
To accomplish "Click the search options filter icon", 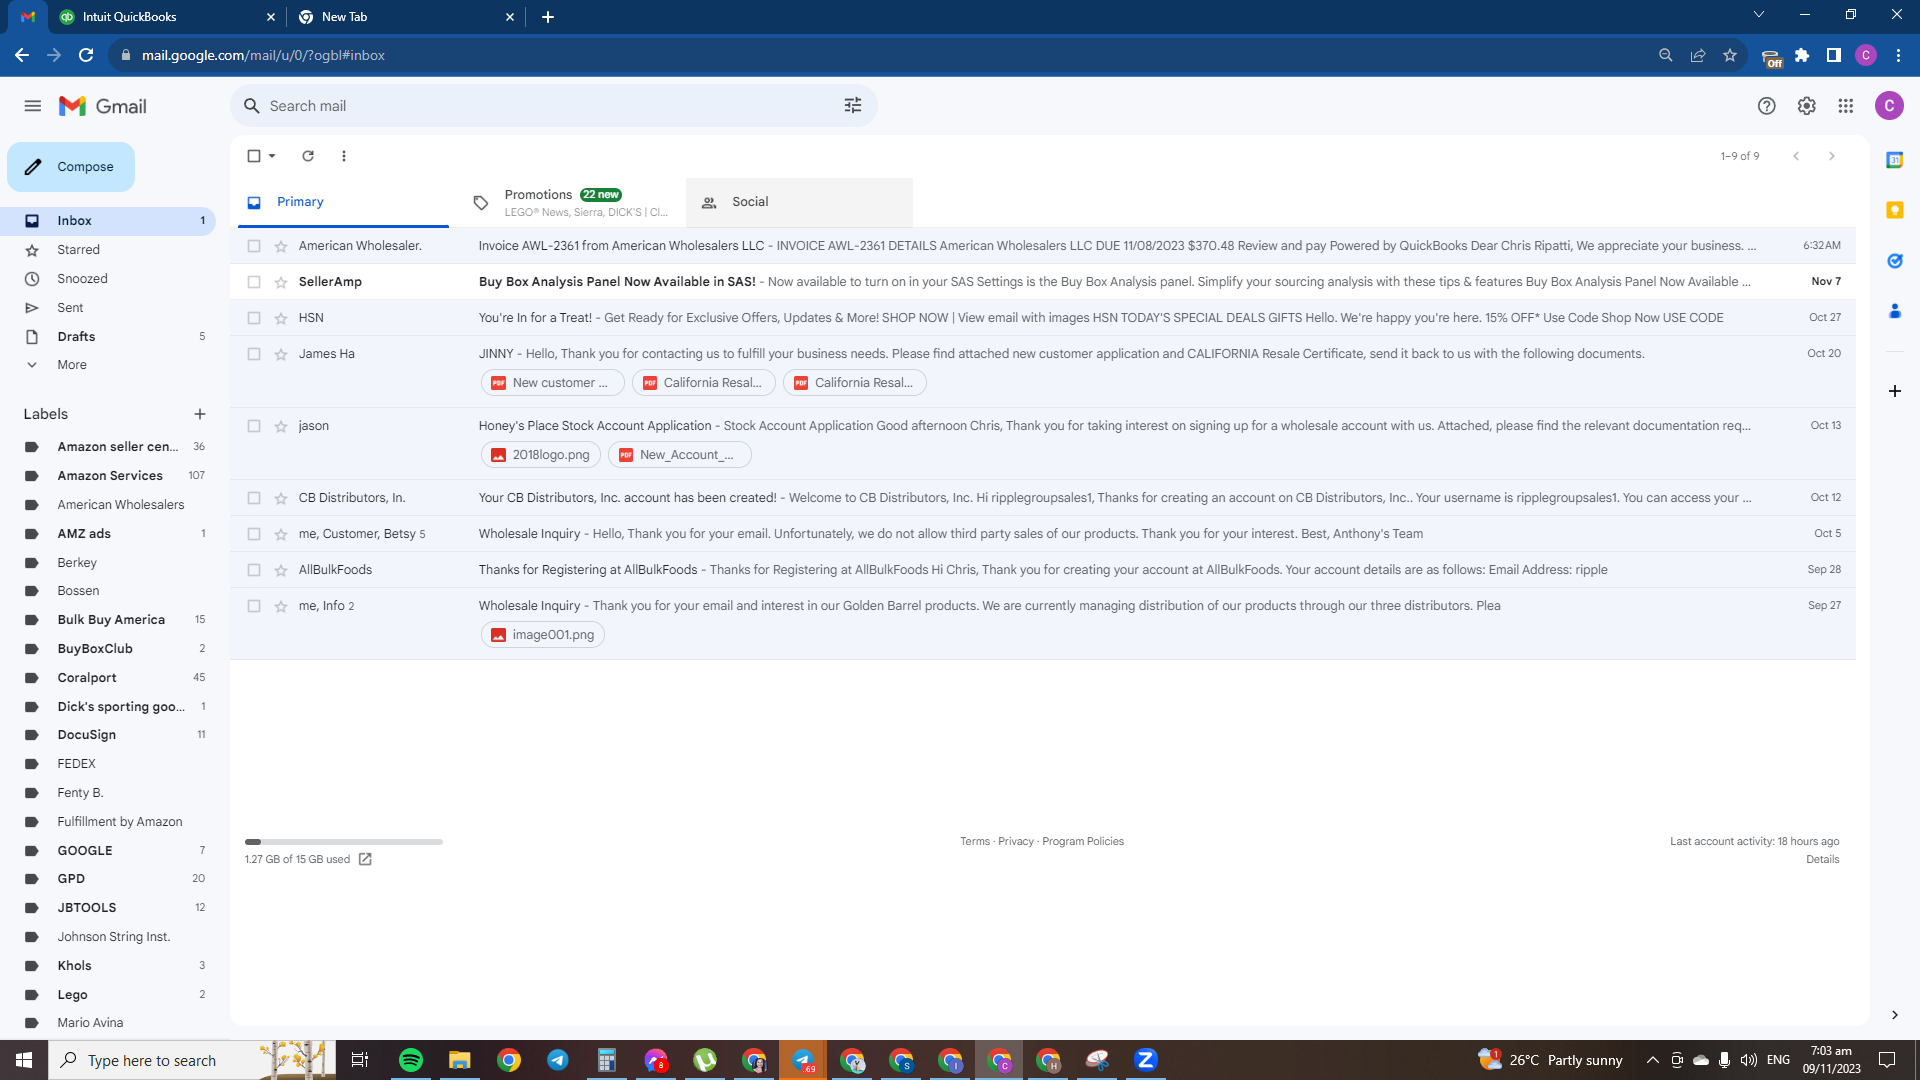I will [853, 106].
